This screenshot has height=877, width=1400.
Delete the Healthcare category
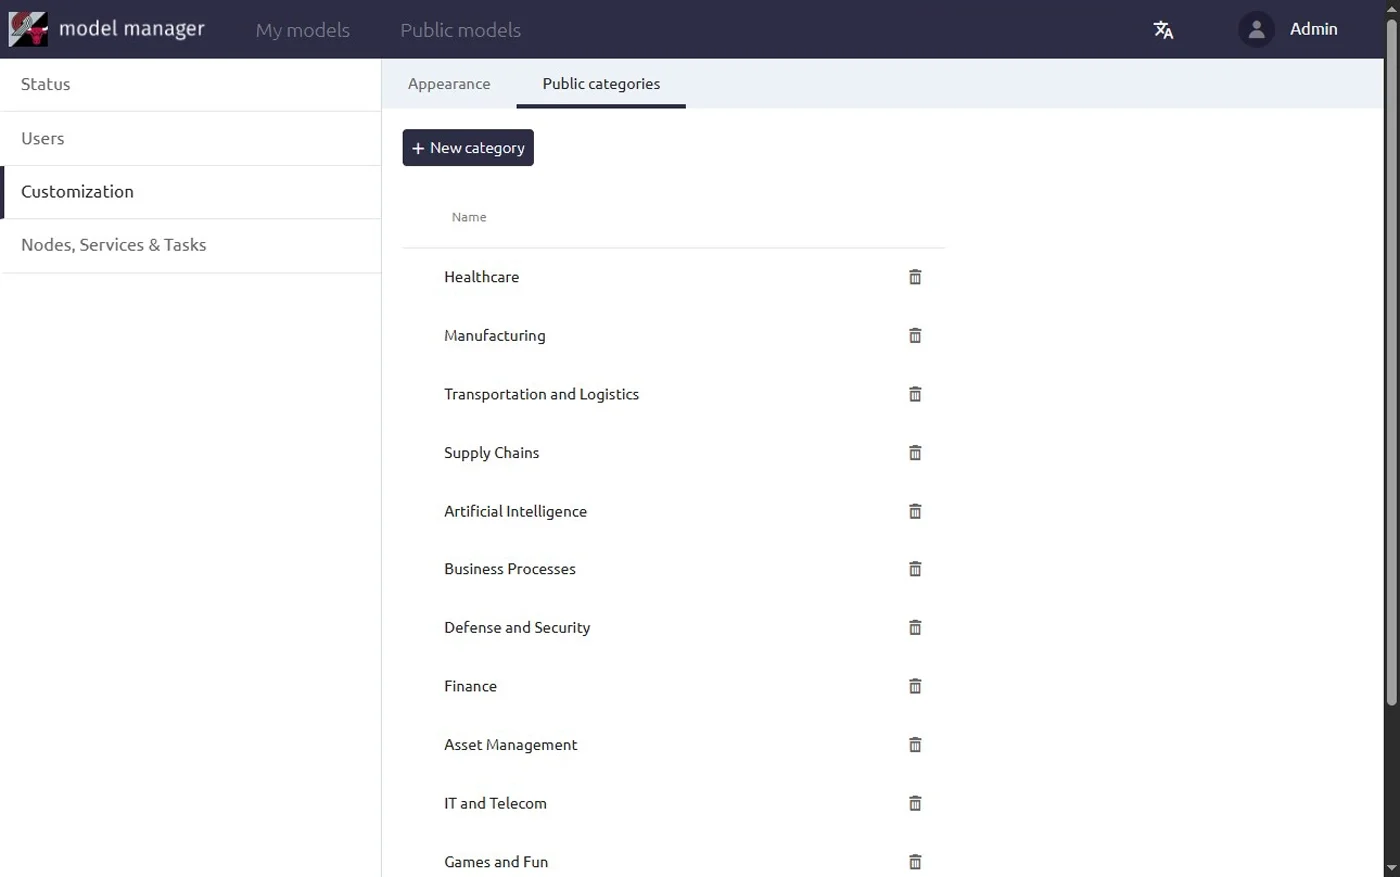(914, 277)
